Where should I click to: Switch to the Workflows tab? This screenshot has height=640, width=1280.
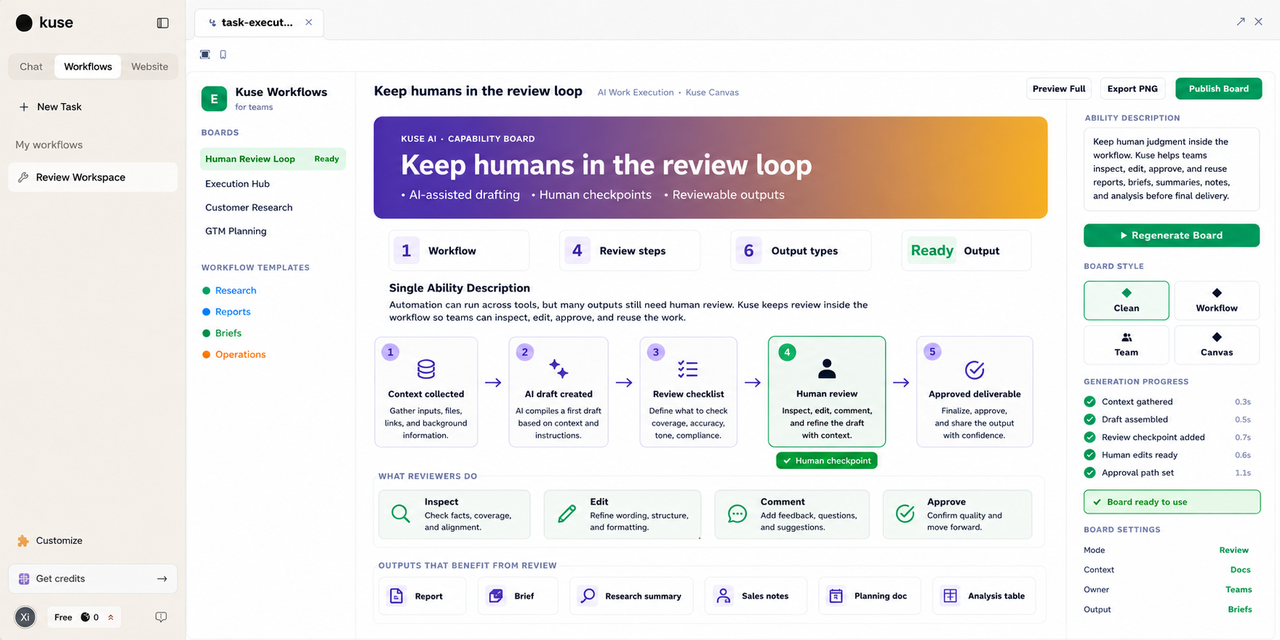click(88, 67)
